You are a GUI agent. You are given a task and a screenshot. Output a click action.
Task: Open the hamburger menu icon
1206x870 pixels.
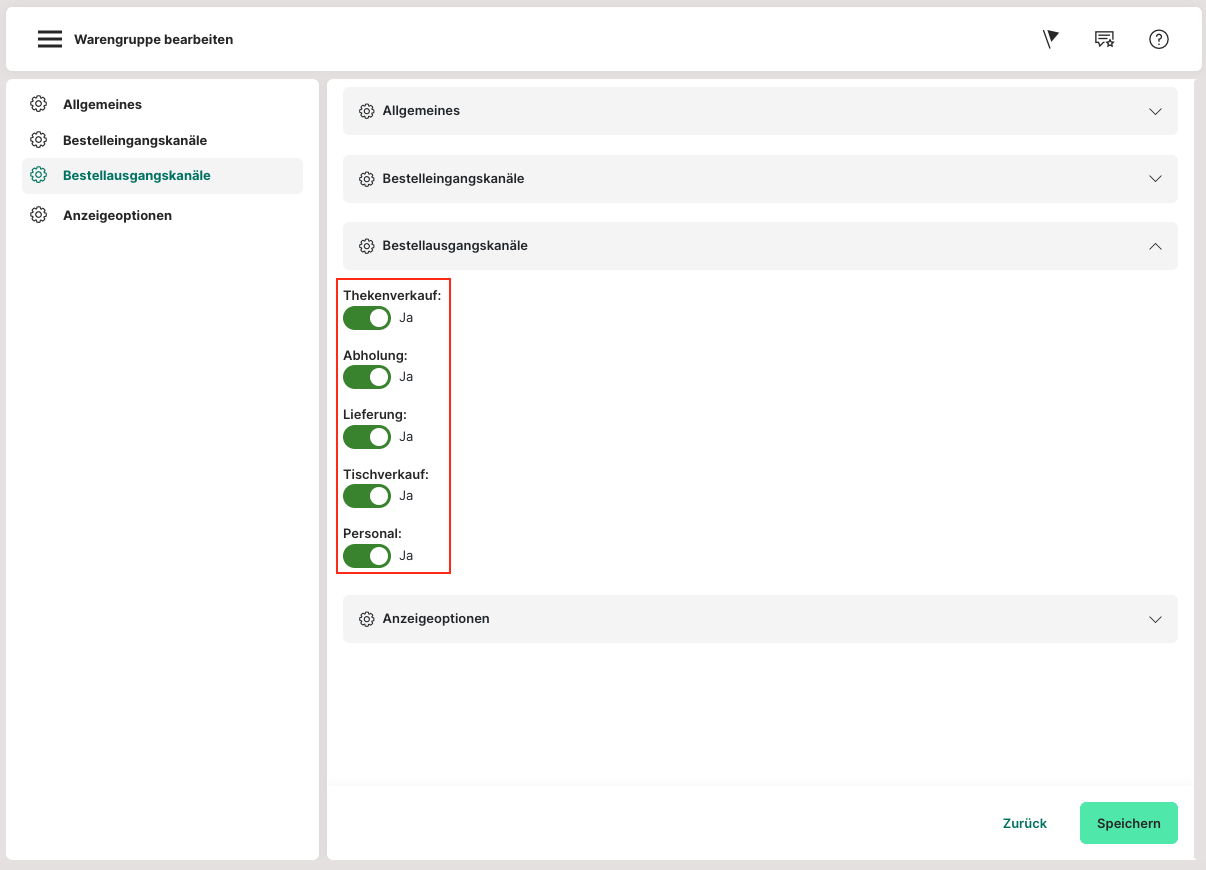(x=50, y=40)
